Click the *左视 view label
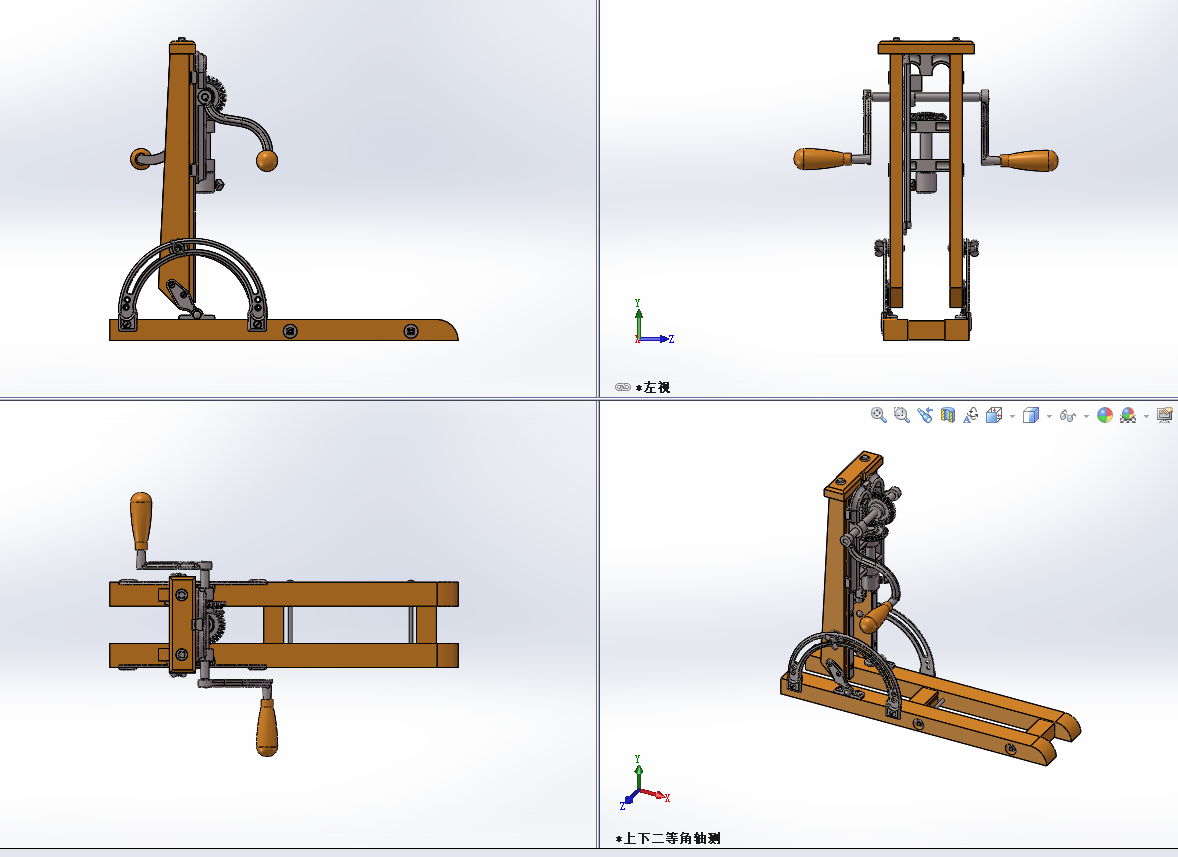1178x857 pixels. point(653,388)
